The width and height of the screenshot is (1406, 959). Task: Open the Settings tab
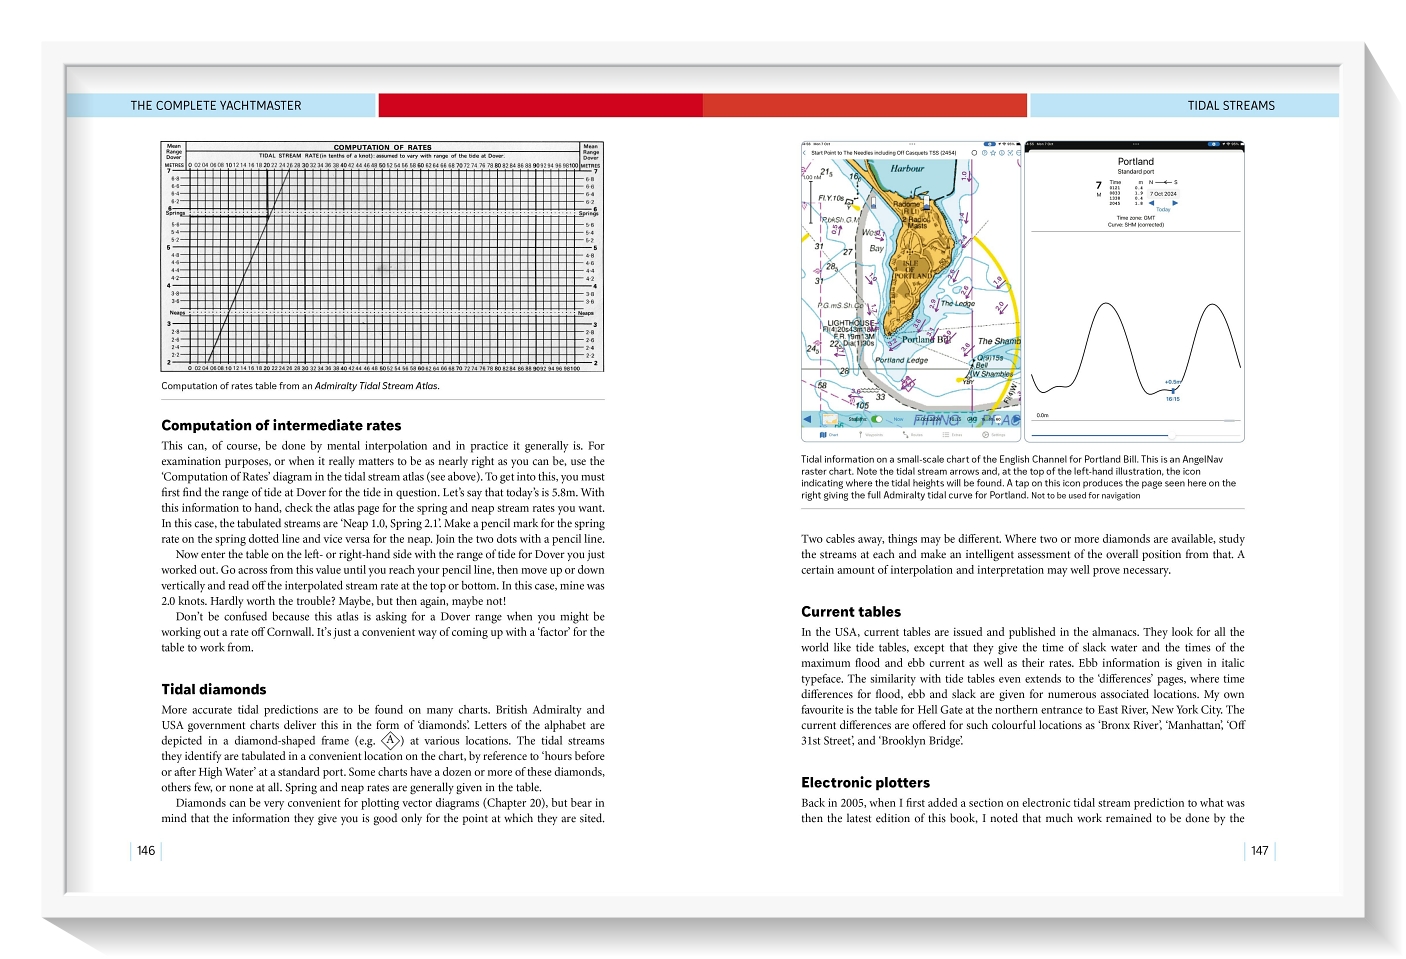pos(993,435)
